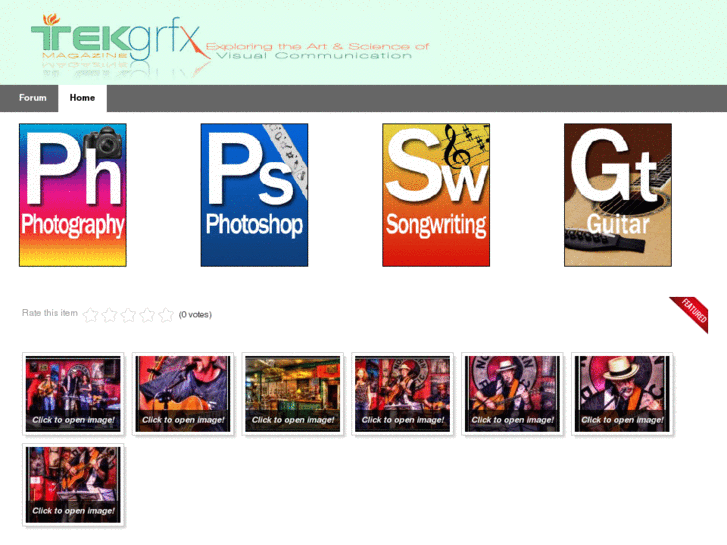Click the 'Rate this item' label
This screenshot has width=727, height=545.
(50, 313)
